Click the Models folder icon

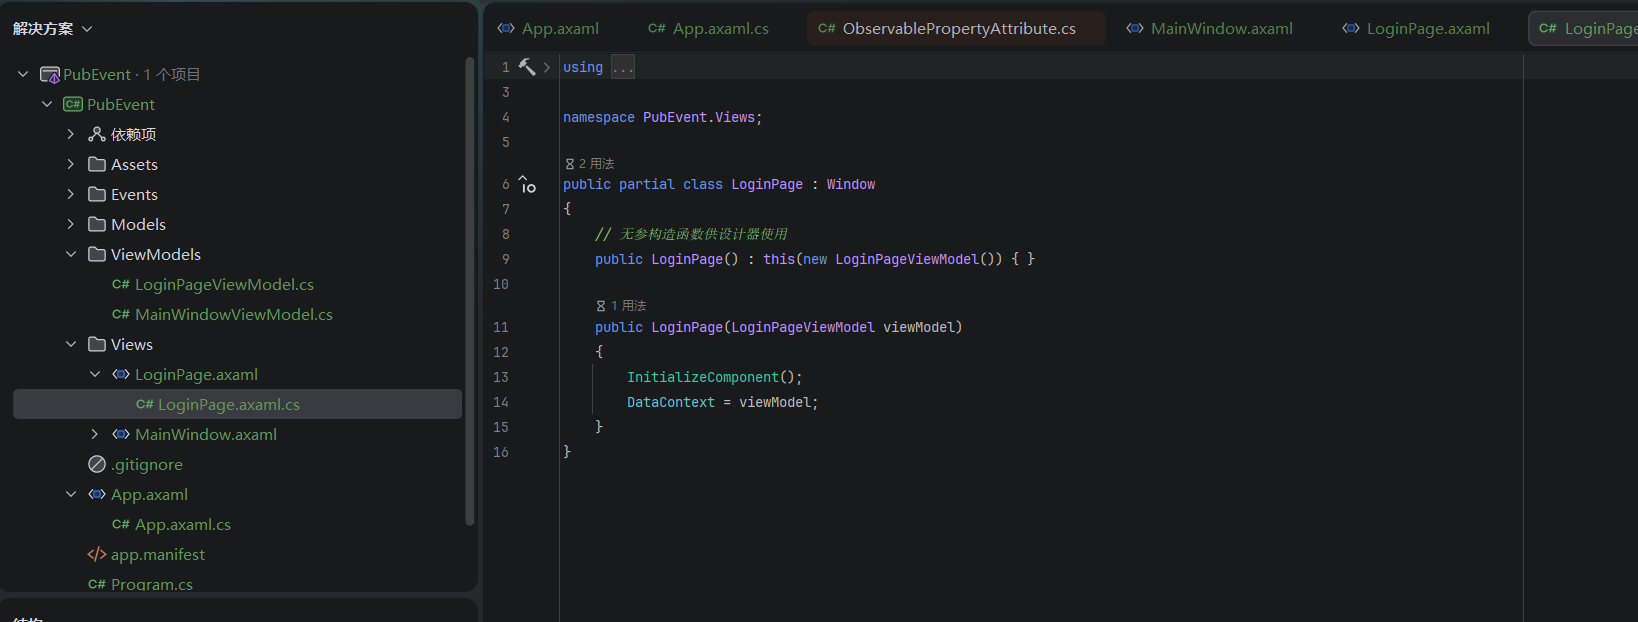[x=97, y=224]
